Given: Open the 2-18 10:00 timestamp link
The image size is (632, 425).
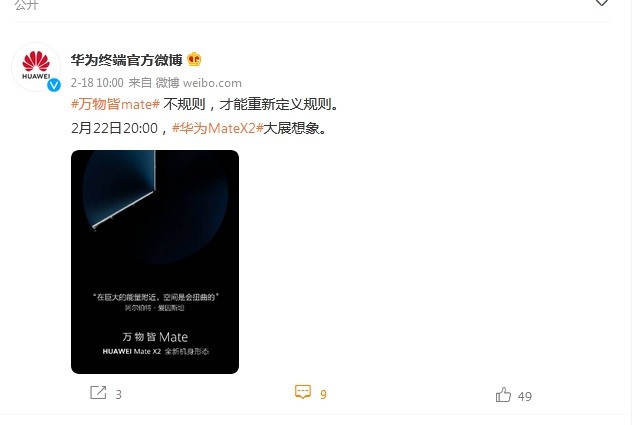Looking at the screenshot, I should pos(97,83).
